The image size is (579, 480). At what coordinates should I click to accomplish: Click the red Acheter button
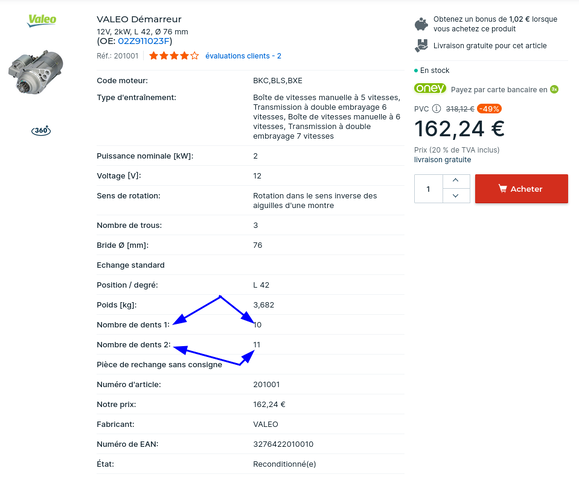(521, 189)
